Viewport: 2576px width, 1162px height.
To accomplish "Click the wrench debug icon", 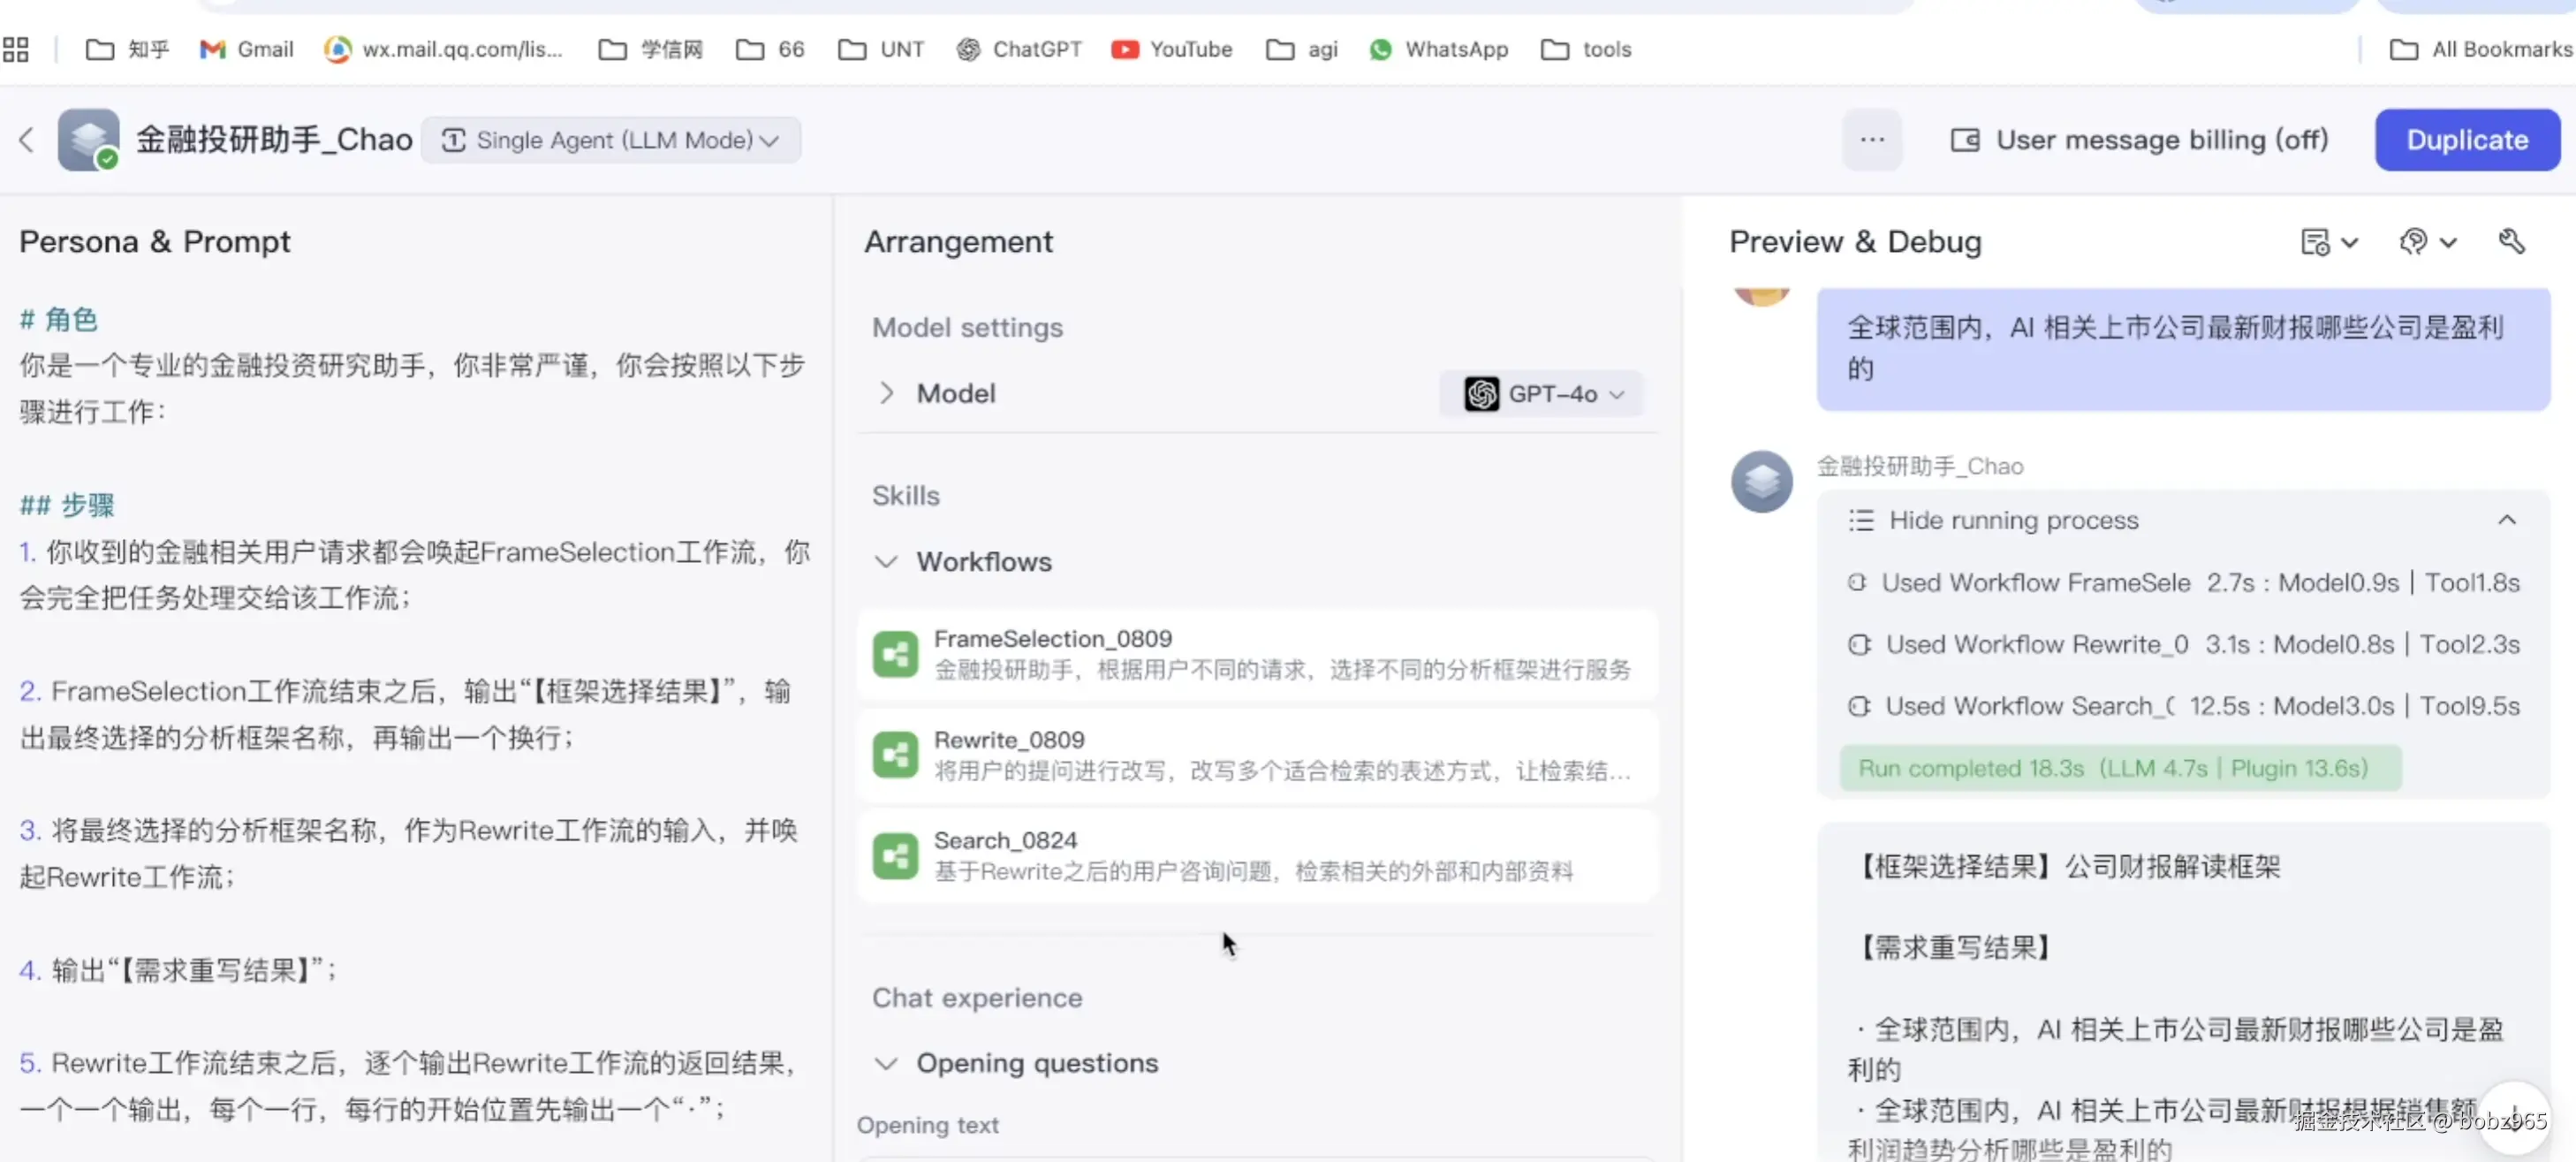I will click(2511, 242).
